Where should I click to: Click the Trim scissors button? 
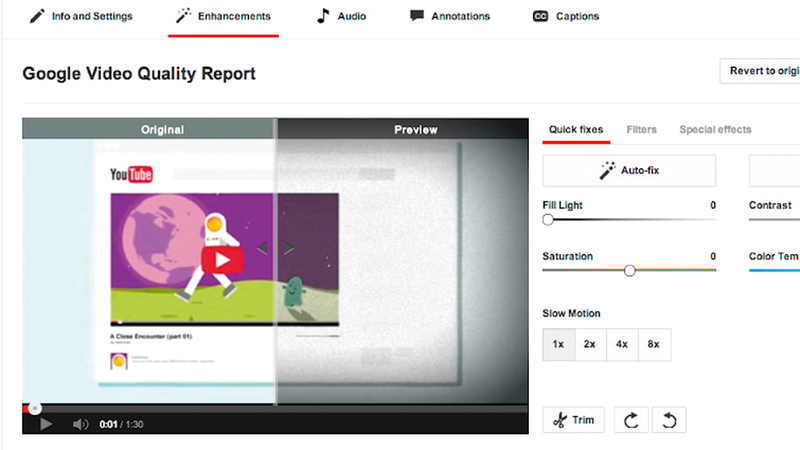573,420
